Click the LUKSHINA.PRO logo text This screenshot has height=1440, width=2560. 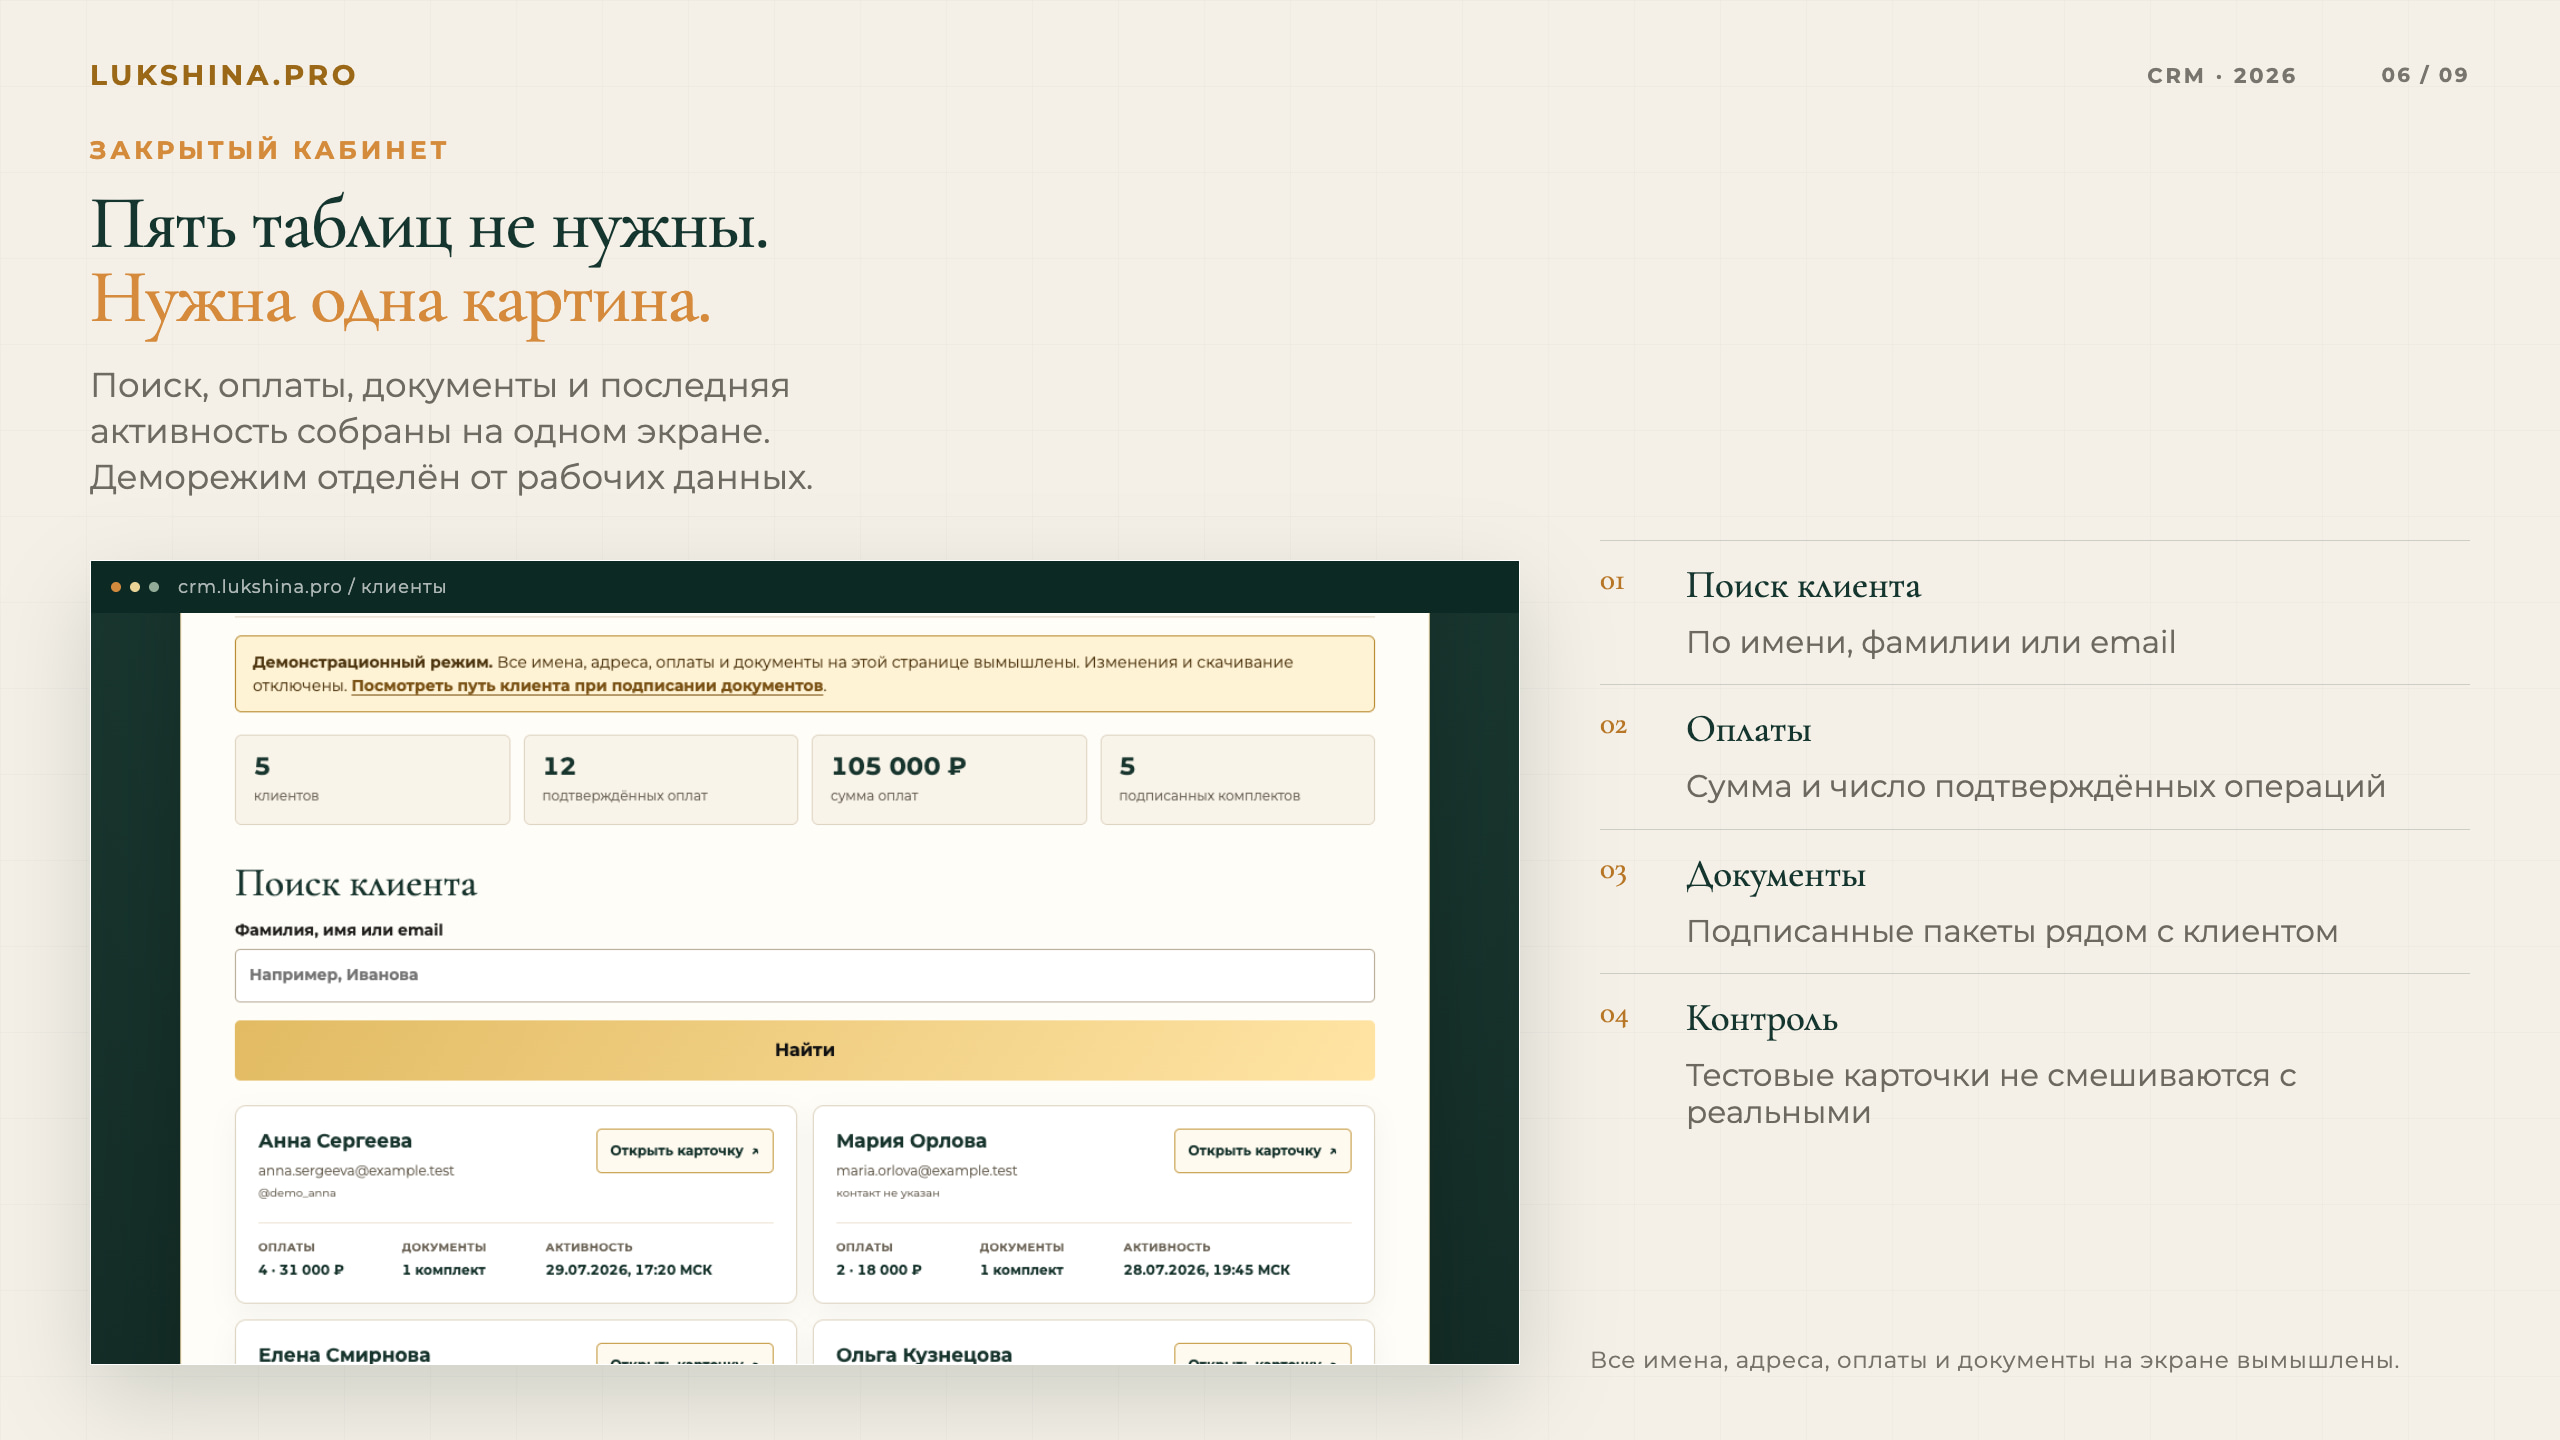(223, 76)
